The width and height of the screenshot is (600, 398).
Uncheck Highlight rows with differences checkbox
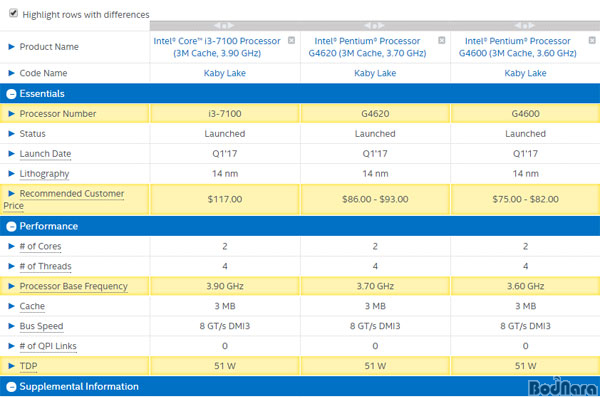pos(13,13)
